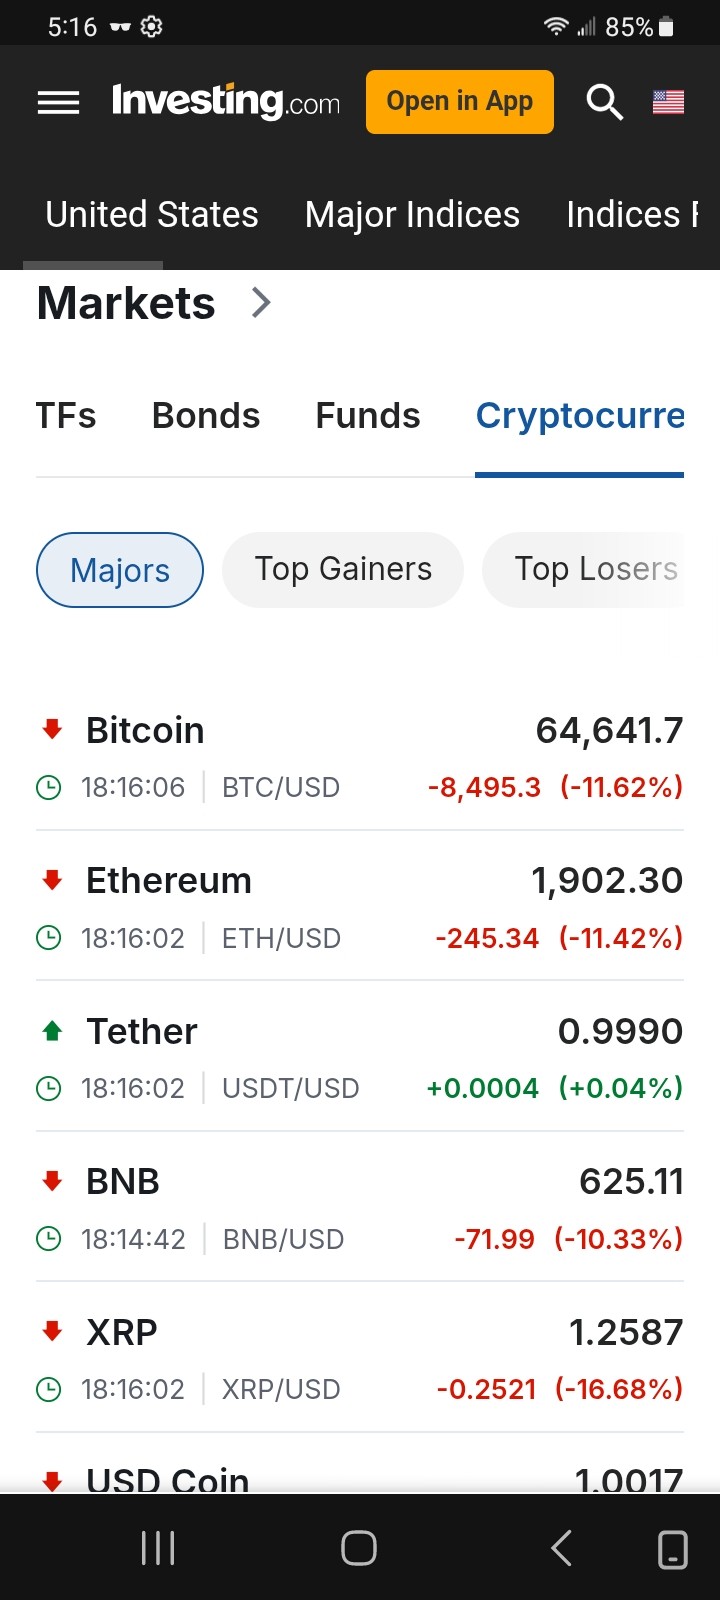Open the US flag edition selector

point(668,102)
